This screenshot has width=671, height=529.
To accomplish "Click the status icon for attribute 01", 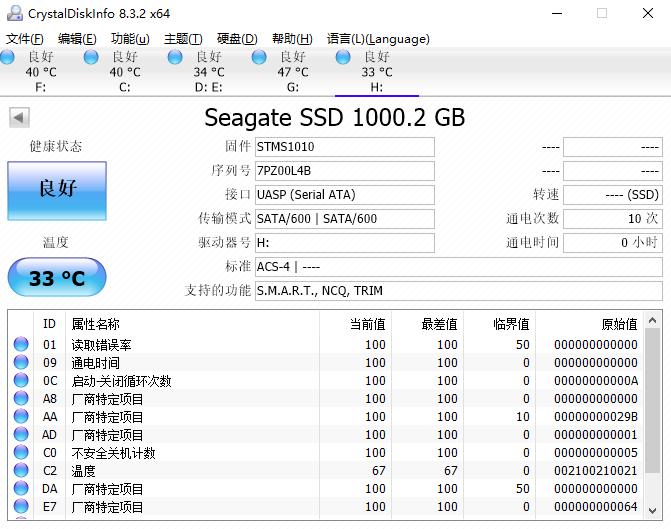I will (x=21, y=344).
